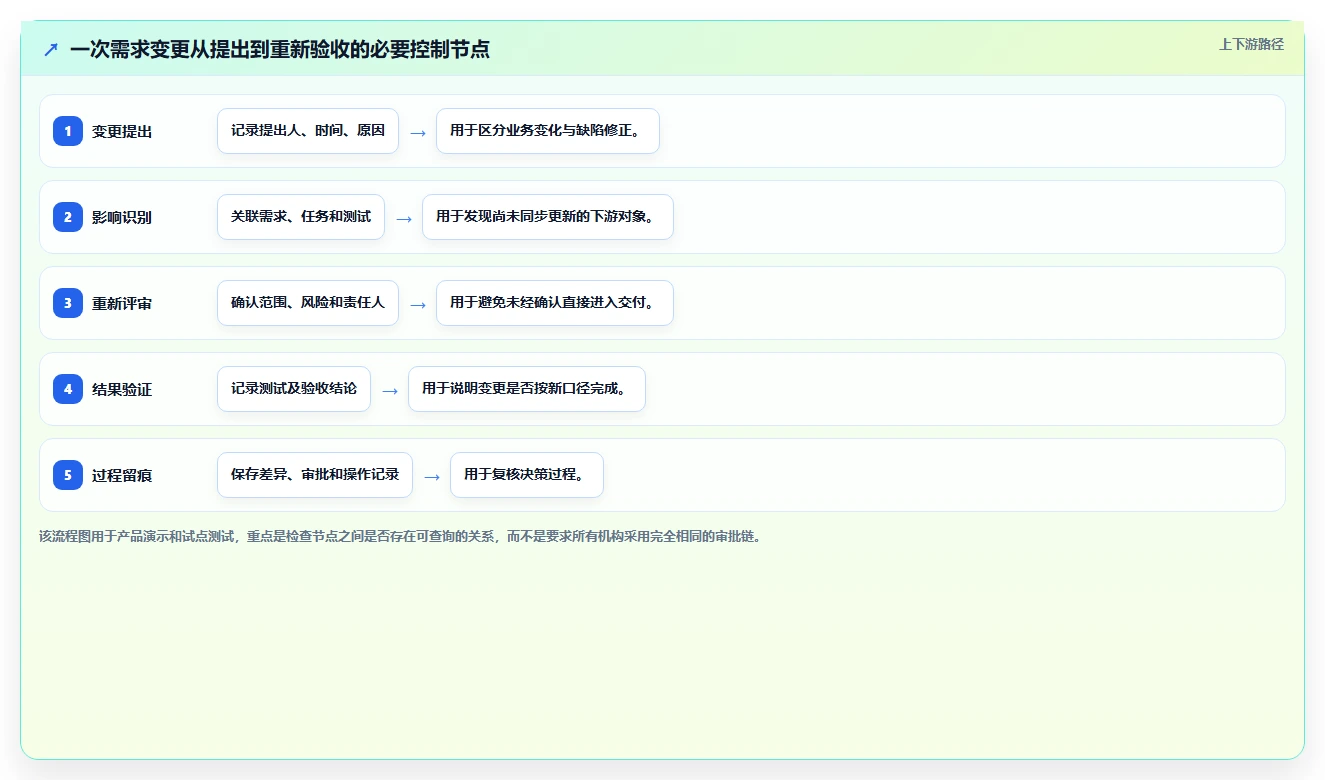
Task: Click the arrow in the 过程留痕 row
Action: click(x=432, y=476)
